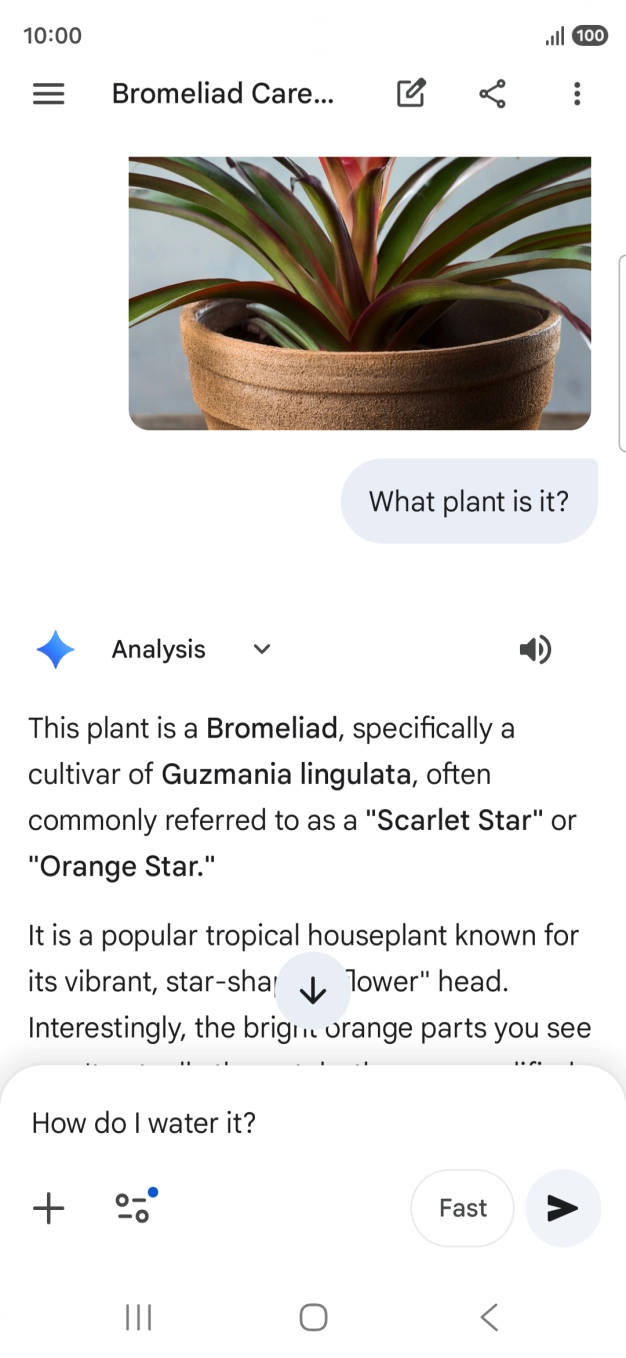The width and height of the screenshot is (626, 1358).
Task: Open the bromeliad plant photo
Action: pyautogui.click(x=360, y=293)
